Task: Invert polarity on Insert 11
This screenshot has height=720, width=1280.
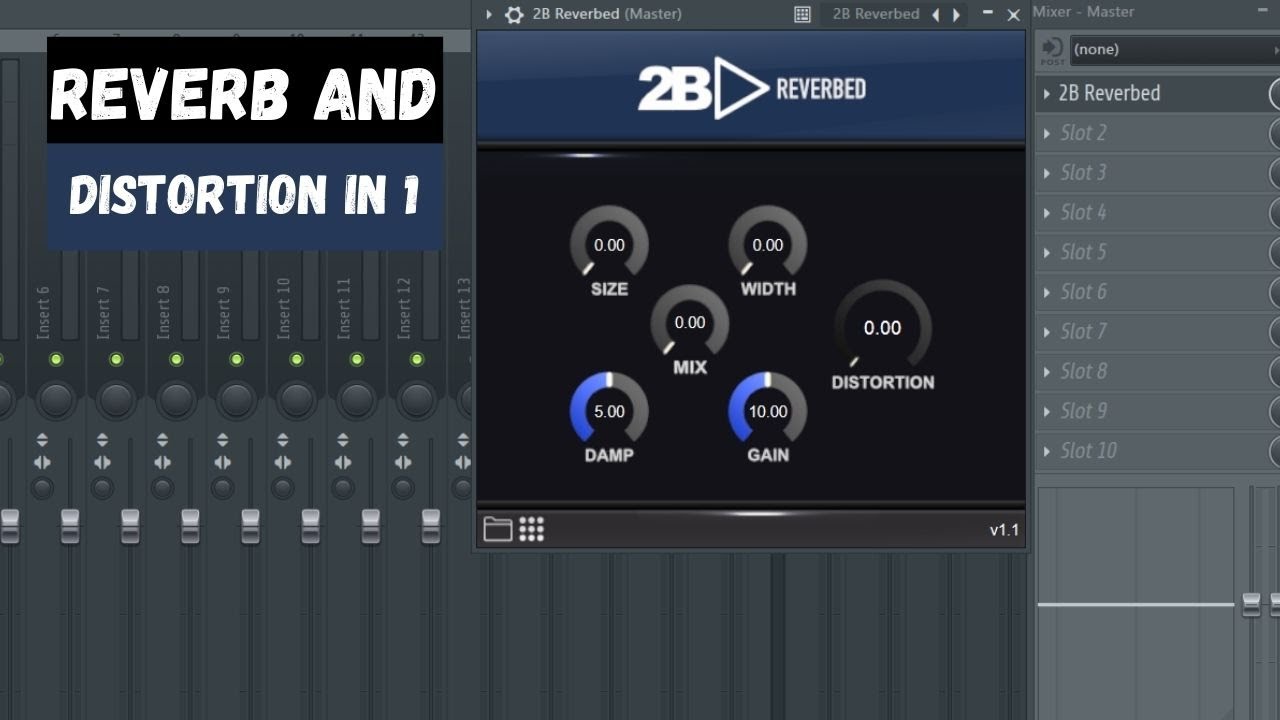Action: coord(343,439)
